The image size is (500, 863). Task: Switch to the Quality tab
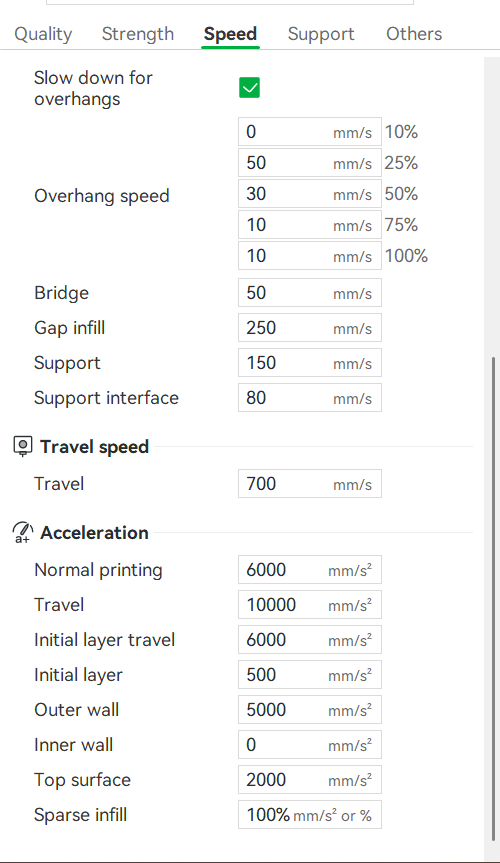pyautogui.click(x=43, y=34)
